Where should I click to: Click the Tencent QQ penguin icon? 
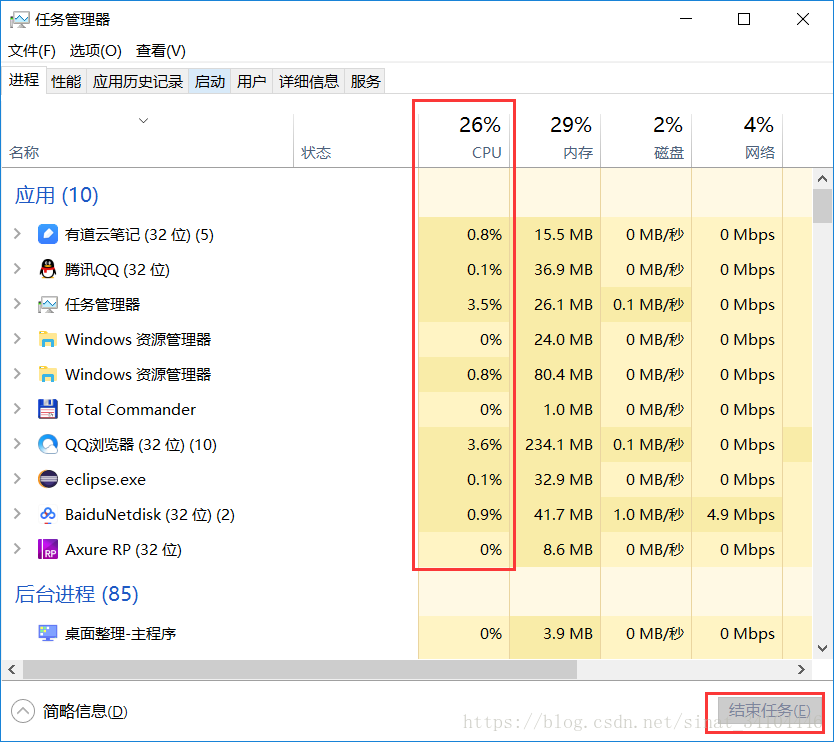tap(48, 269)
